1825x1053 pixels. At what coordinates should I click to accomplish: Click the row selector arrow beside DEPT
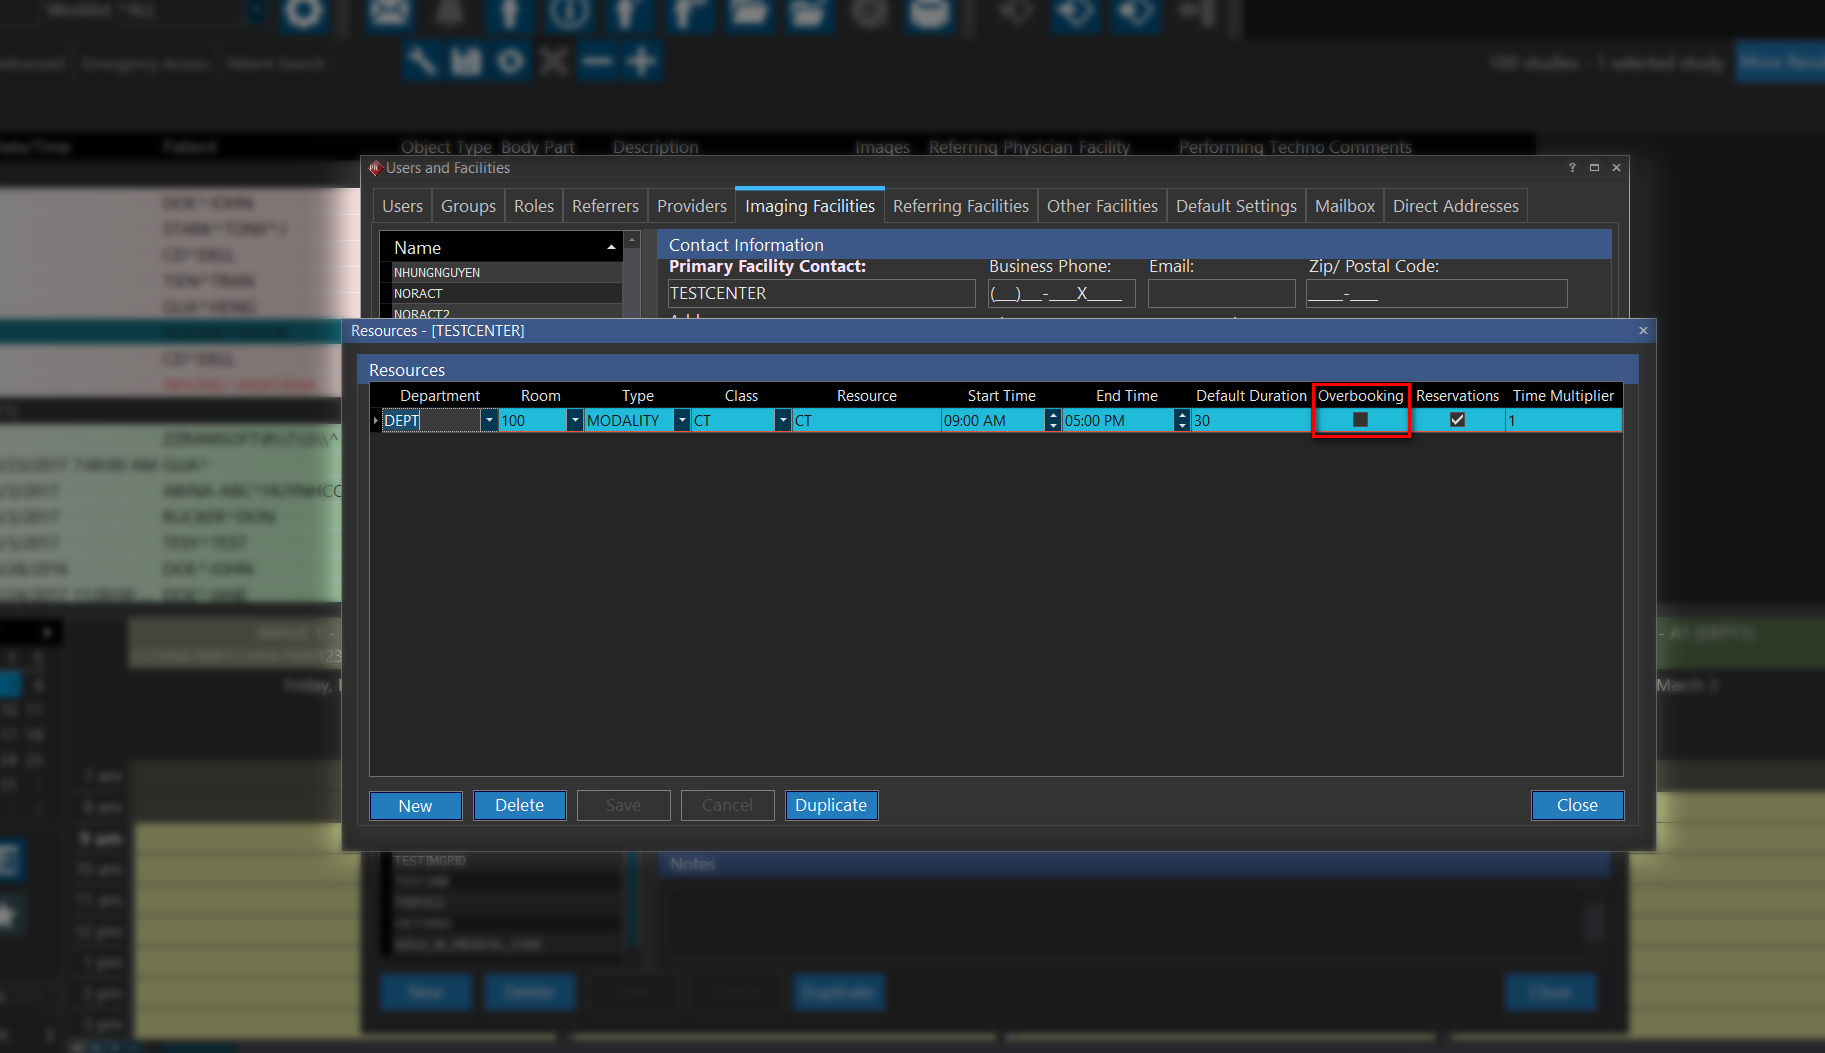point(376,421)
